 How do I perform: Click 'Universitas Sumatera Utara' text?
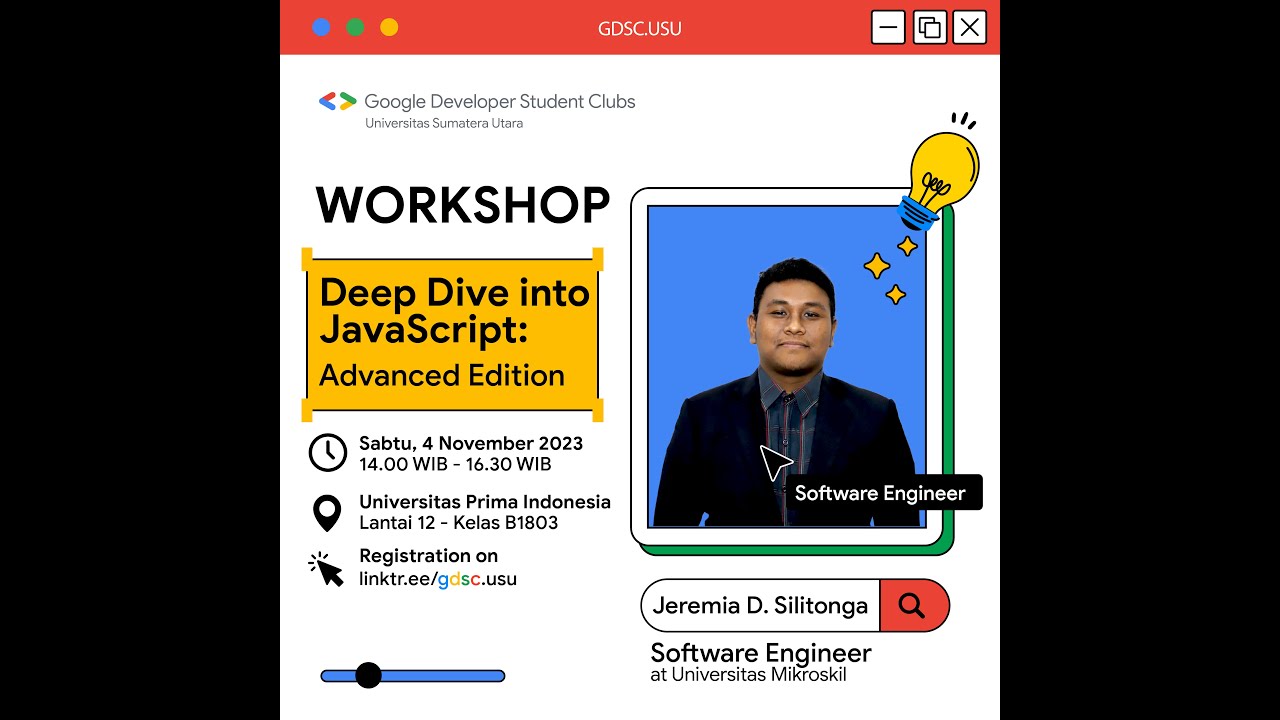[444, 123]
